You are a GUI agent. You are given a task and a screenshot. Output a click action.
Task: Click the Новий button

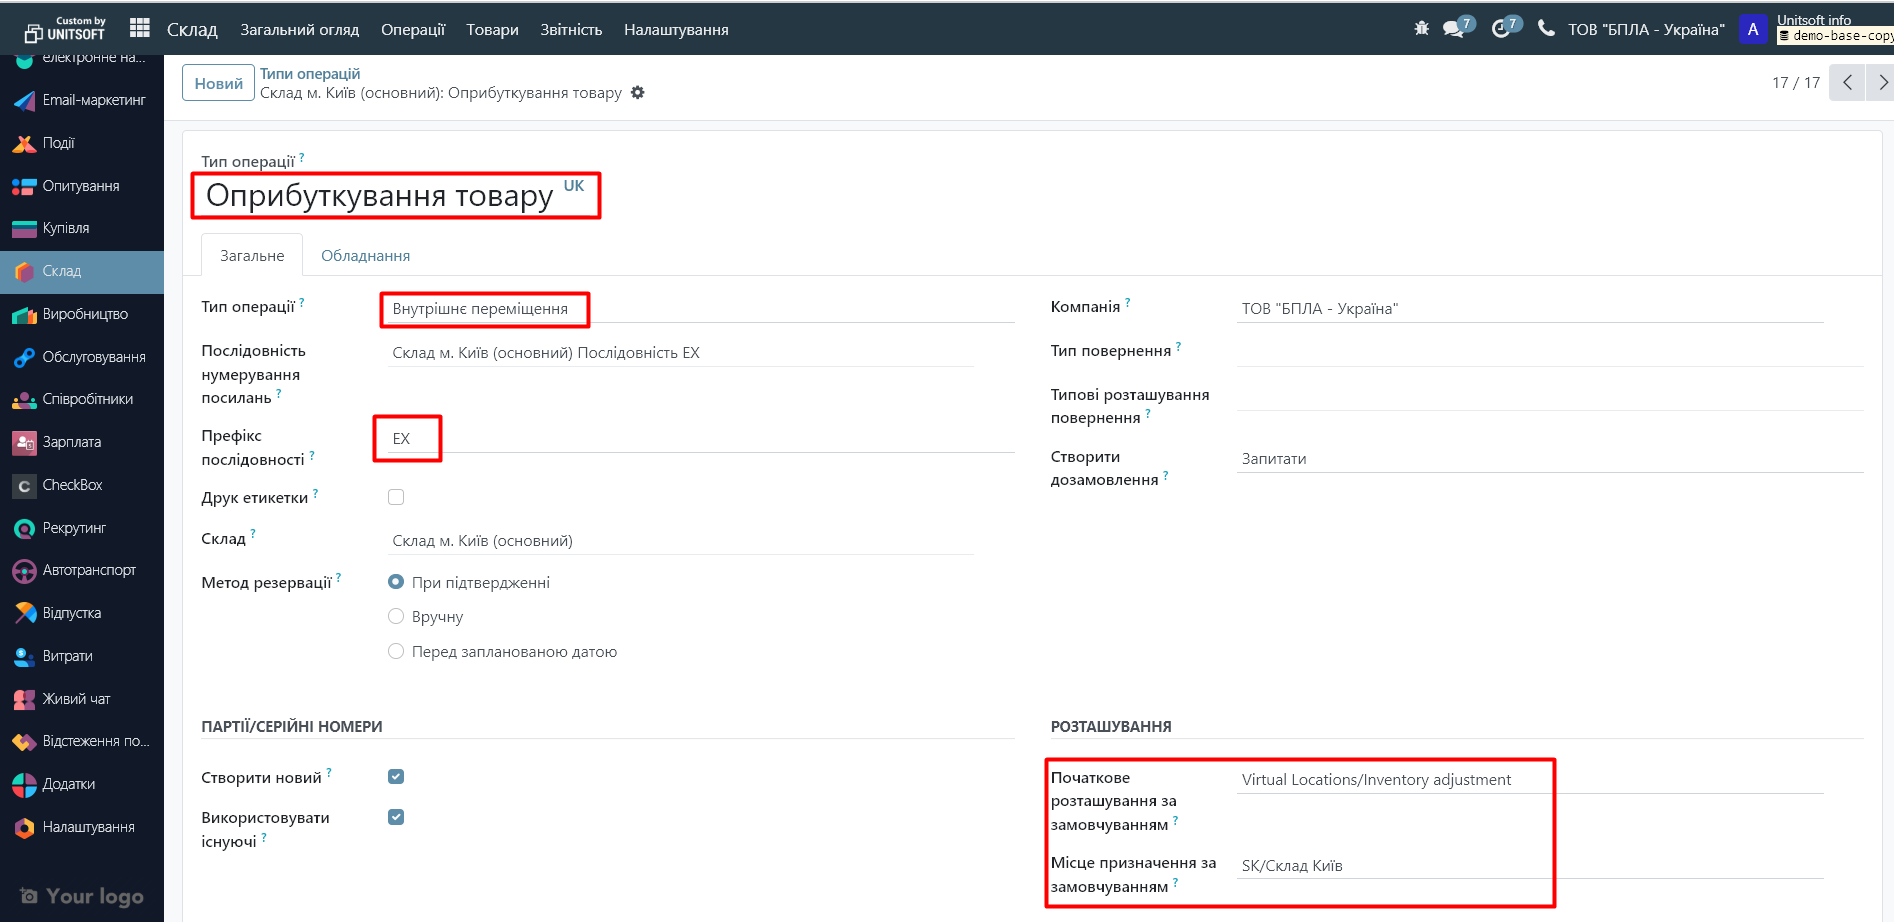218,83
